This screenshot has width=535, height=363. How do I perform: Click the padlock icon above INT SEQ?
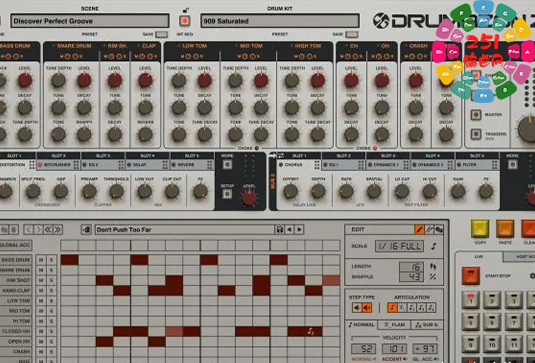(185, 10)
